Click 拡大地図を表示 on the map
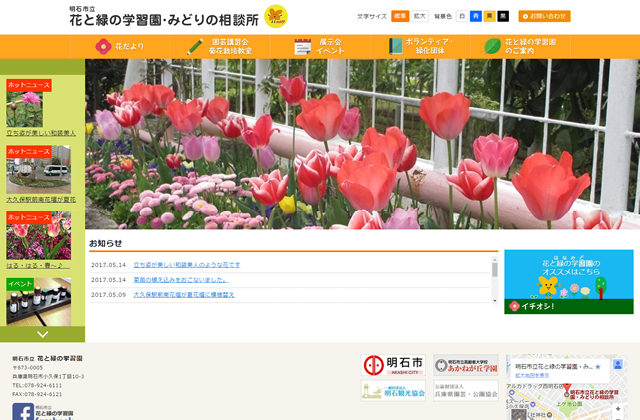This screenshot has width=640, height=420. point(532,376)
